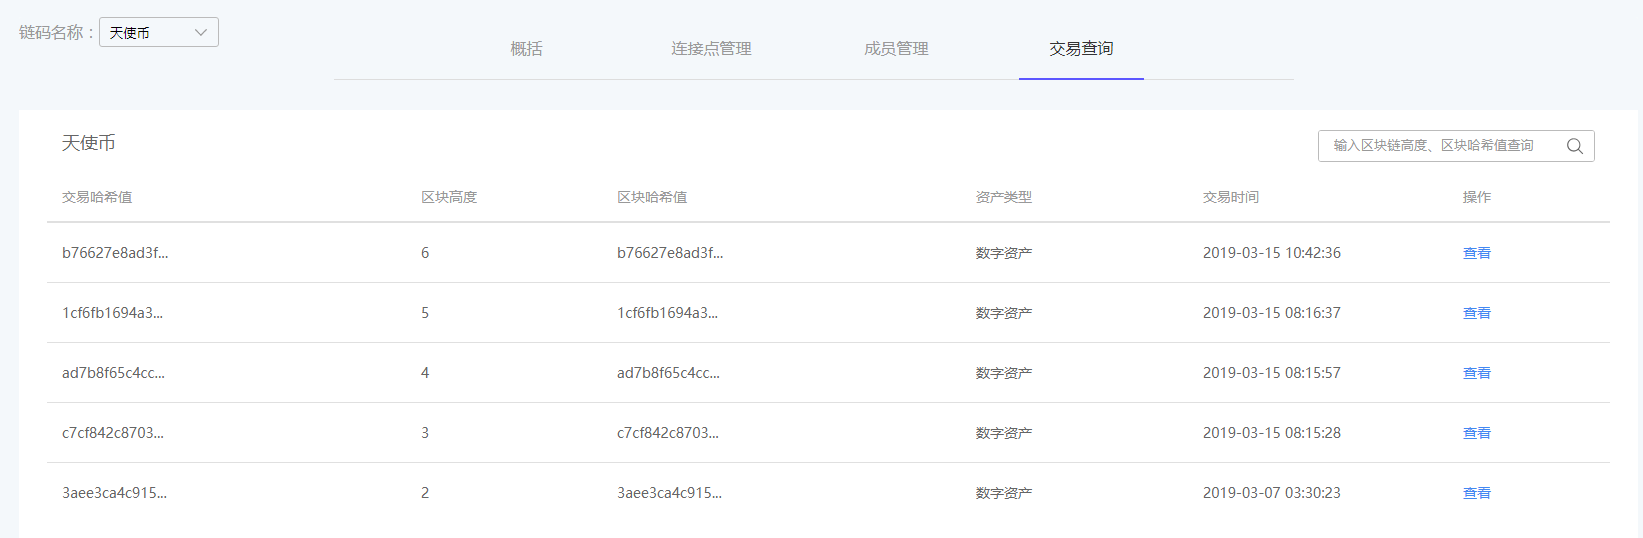Image resolution: width=1643 pixels, height=538 pixels.
Task: Click the search magnifier icon
Action: 1574,146
